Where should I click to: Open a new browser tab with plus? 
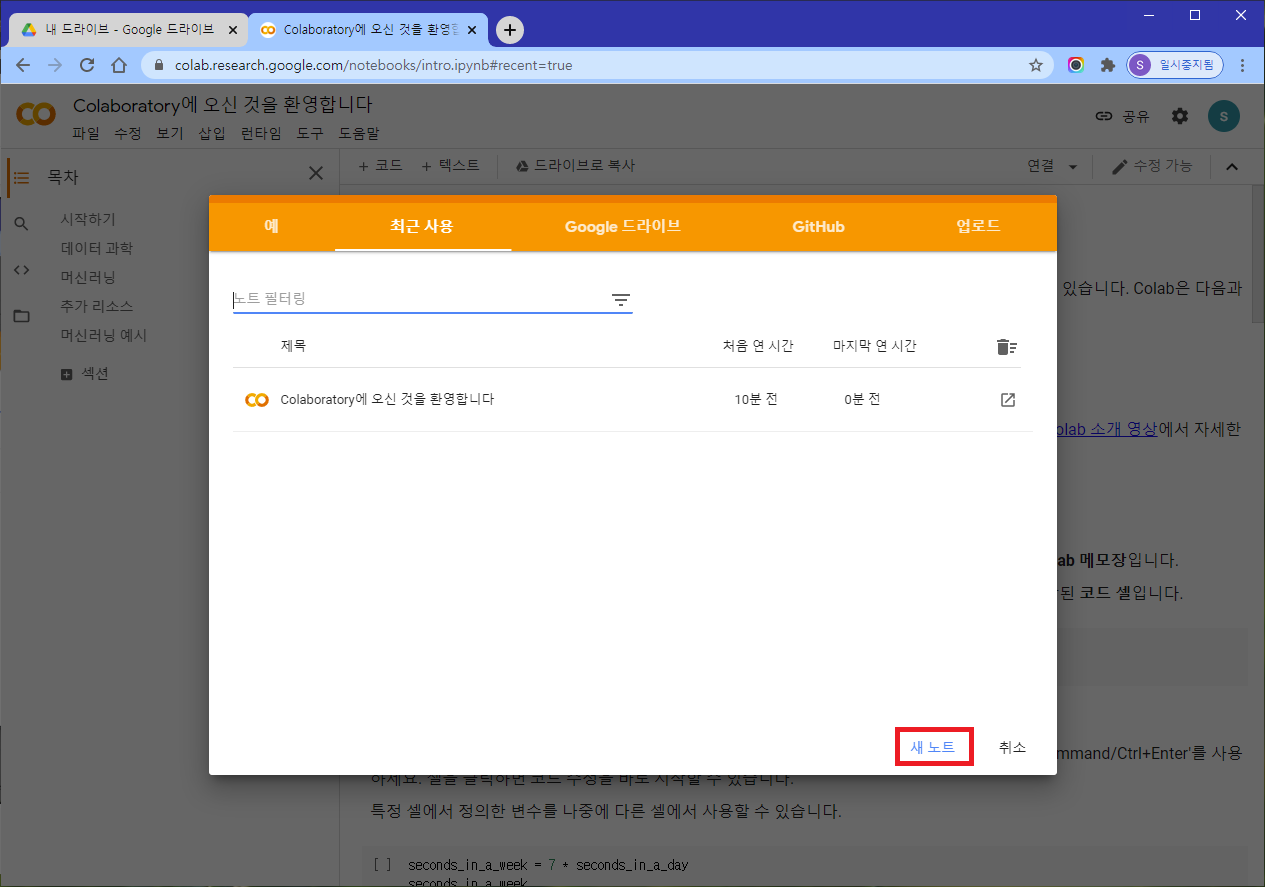point(510,30)
